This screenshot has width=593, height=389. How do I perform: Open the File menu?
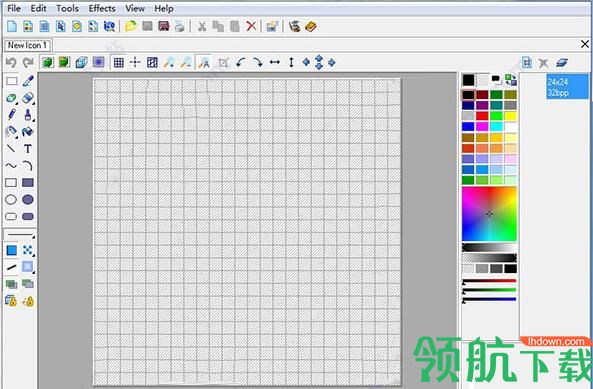click(14, 8)
